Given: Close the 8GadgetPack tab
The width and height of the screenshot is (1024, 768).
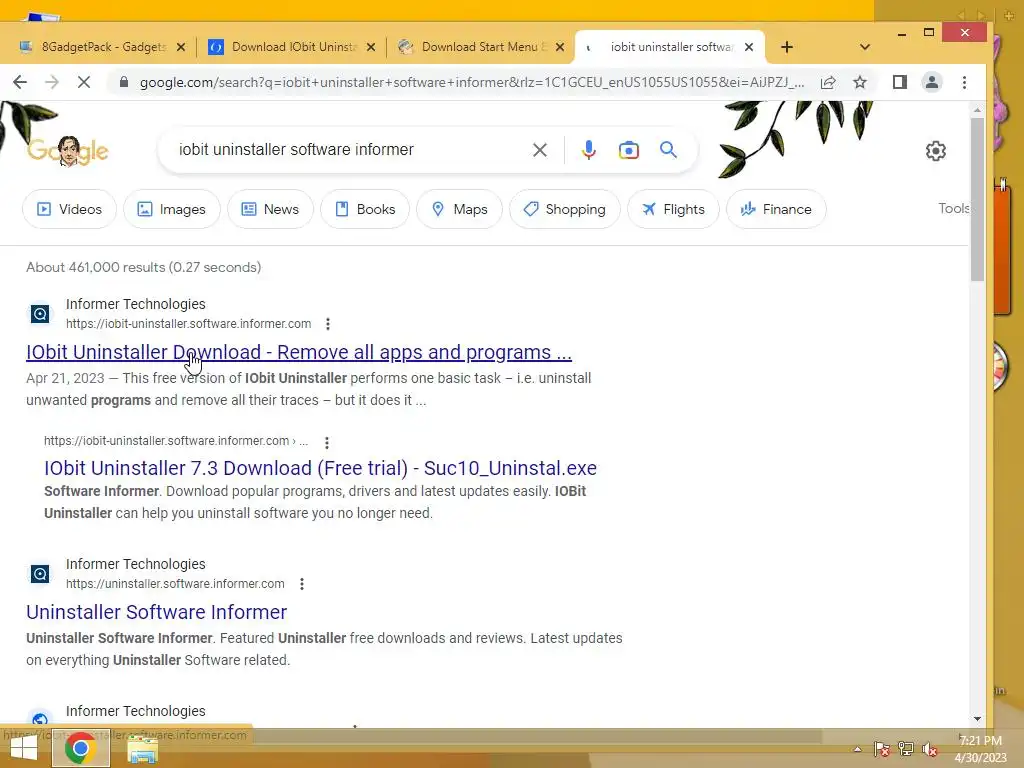Looking at the screenshot, I should point(181,47).
